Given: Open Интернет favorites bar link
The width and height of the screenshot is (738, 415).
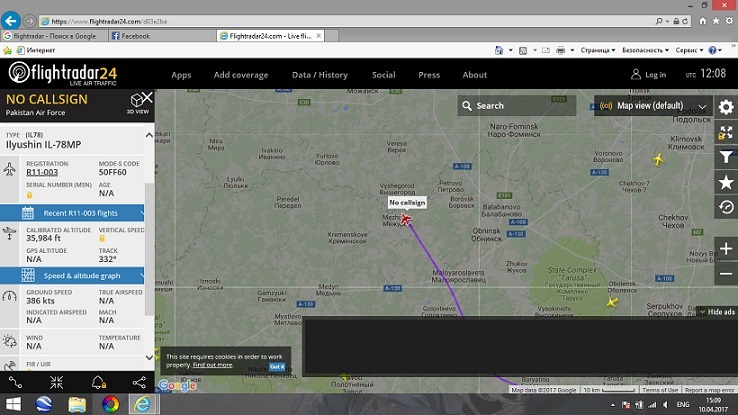Looking at the screenshot, I should tap(37, 50).
